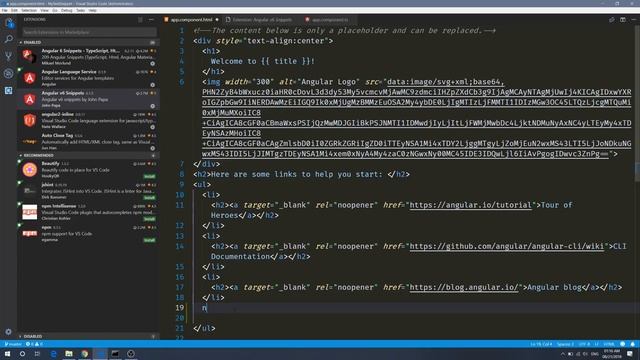Screen dimensions: 640x360
Task: Click the gear icon for angular2-inline extension
Action: click(153, 127)
